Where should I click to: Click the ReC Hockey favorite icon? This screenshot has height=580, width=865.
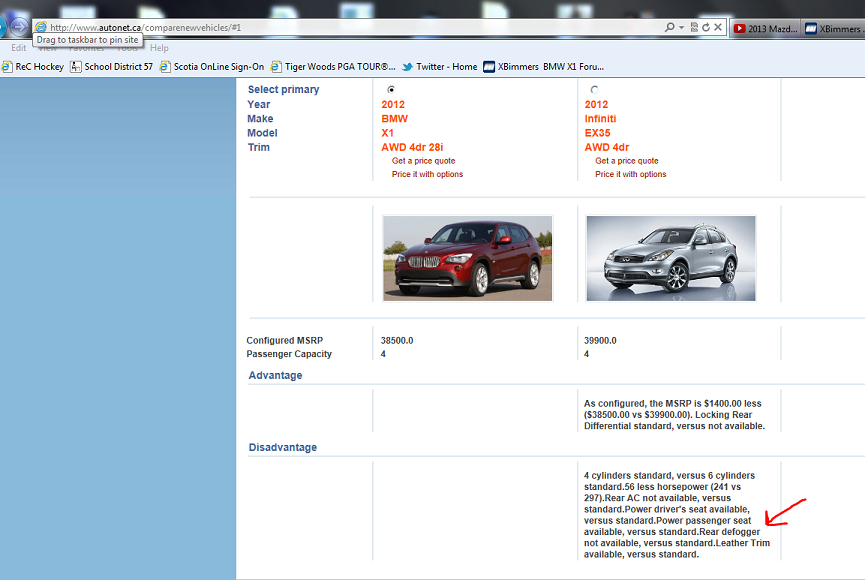coord(7,67)
